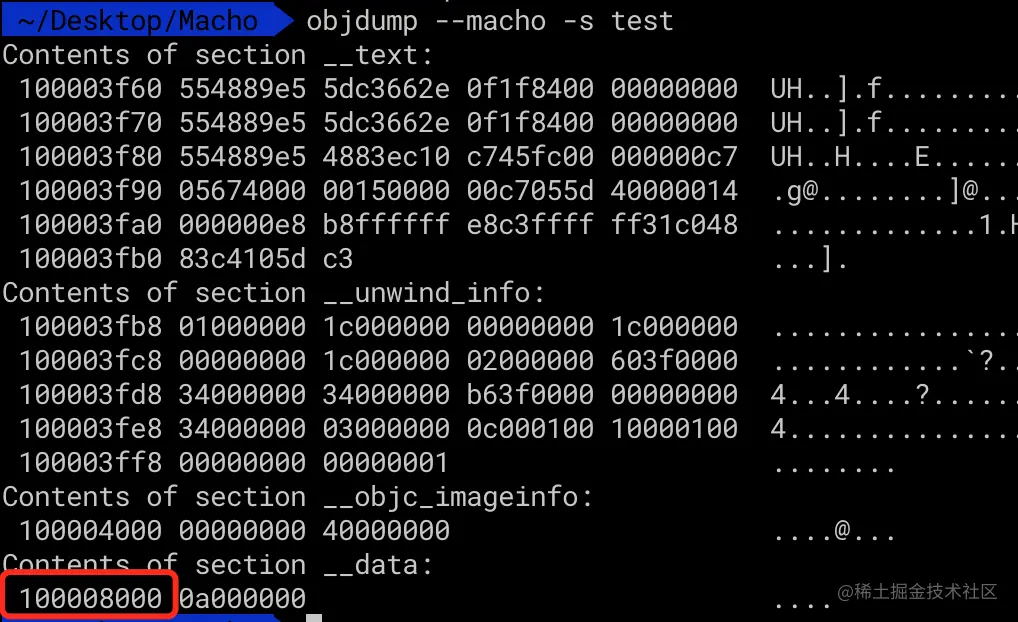Image resolution: width=1018 pixels, height=622 pixels.
Task: Select the hex value 0a000000 in __data
Action: 242,599
